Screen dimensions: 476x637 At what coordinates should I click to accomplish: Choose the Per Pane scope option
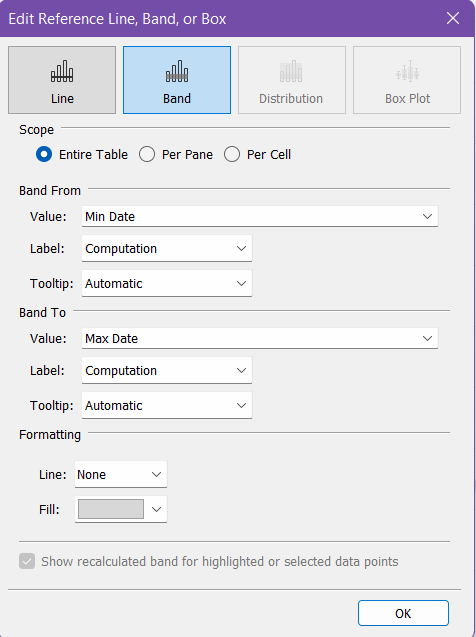tap(147, 154)
